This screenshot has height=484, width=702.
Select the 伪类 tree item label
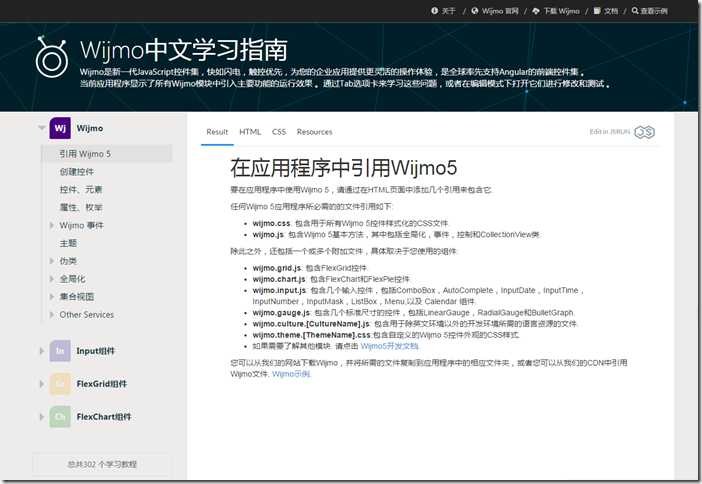(x=68, y=261)
